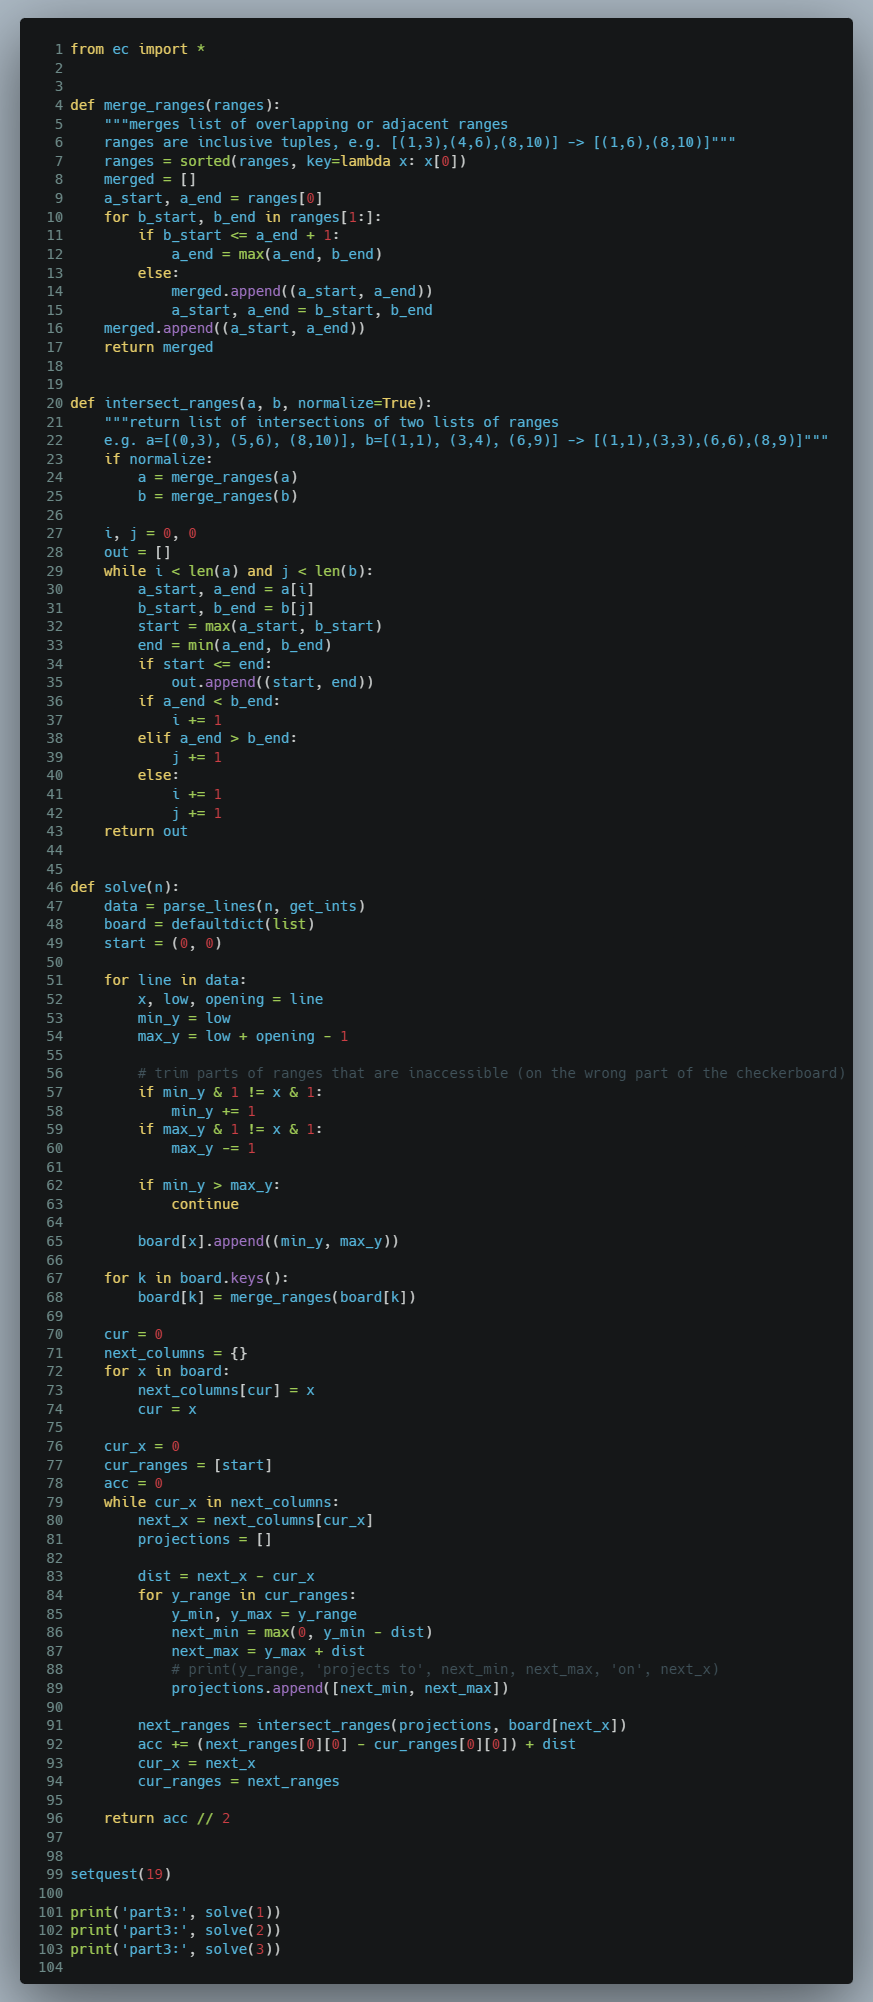Click 'next_columns = {}' line
The width and height of the screenshot is (873, 2002).
[x=176, y=1353]
